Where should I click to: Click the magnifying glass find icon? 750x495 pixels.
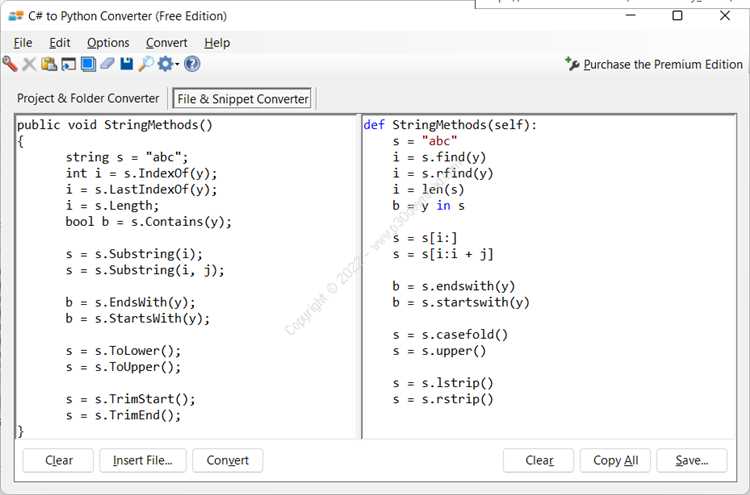pos(146,64)
